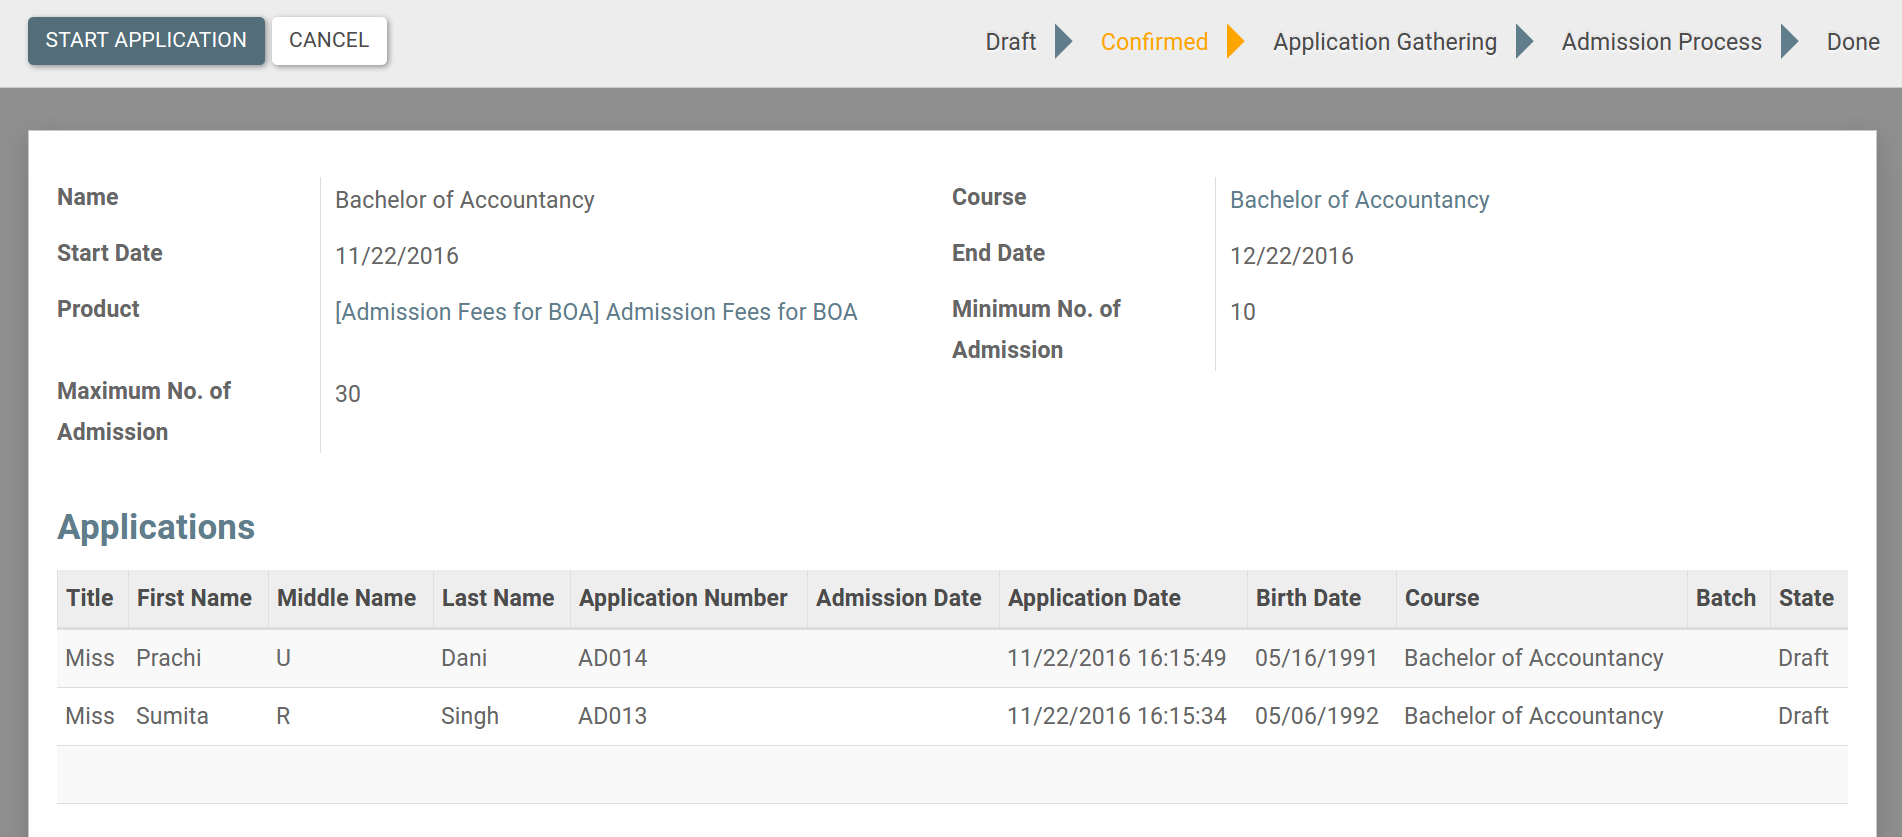This screenshot has width=1902, height=837.
Task: Sort applications by State column
Action: 1805,598
